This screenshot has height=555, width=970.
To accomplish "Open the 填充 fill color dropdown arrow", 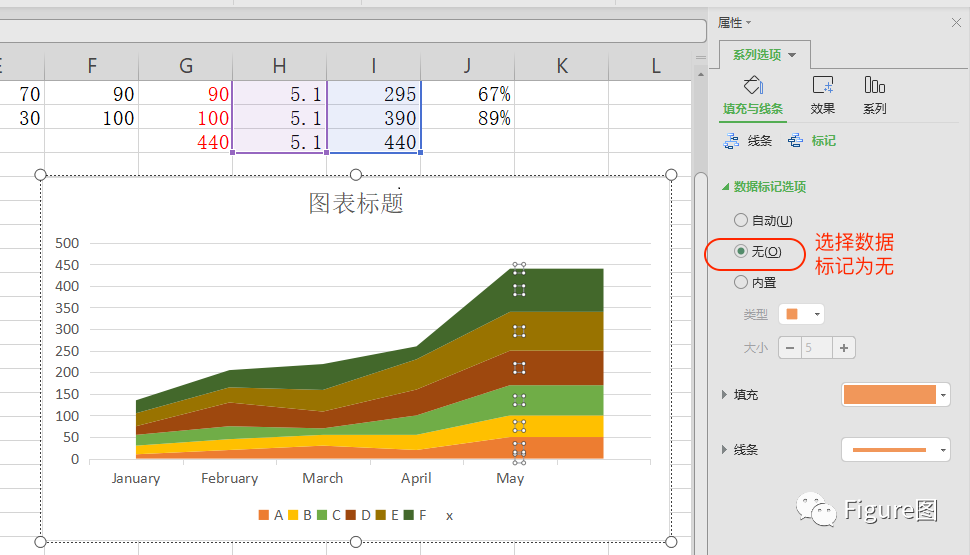I will coord(943,395).
